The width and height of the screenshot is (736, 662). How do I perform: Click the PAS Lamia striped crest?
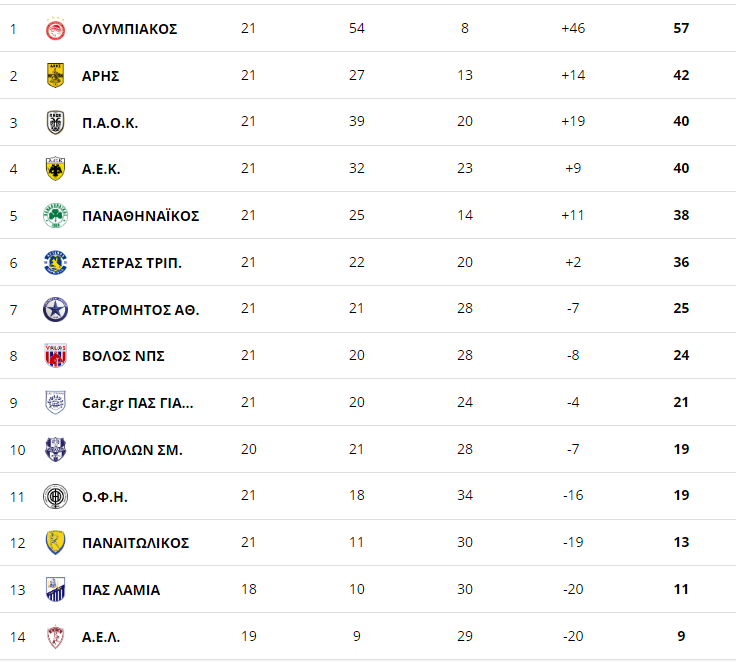pos(55,589)
